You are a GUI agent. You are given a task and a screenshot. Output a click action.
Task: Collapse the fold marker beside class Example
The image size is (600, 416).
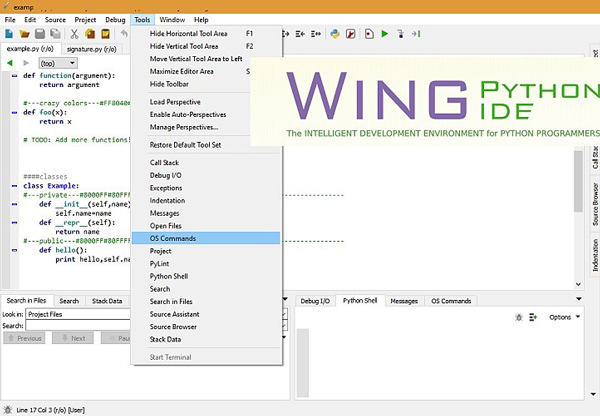click(15, 186)
